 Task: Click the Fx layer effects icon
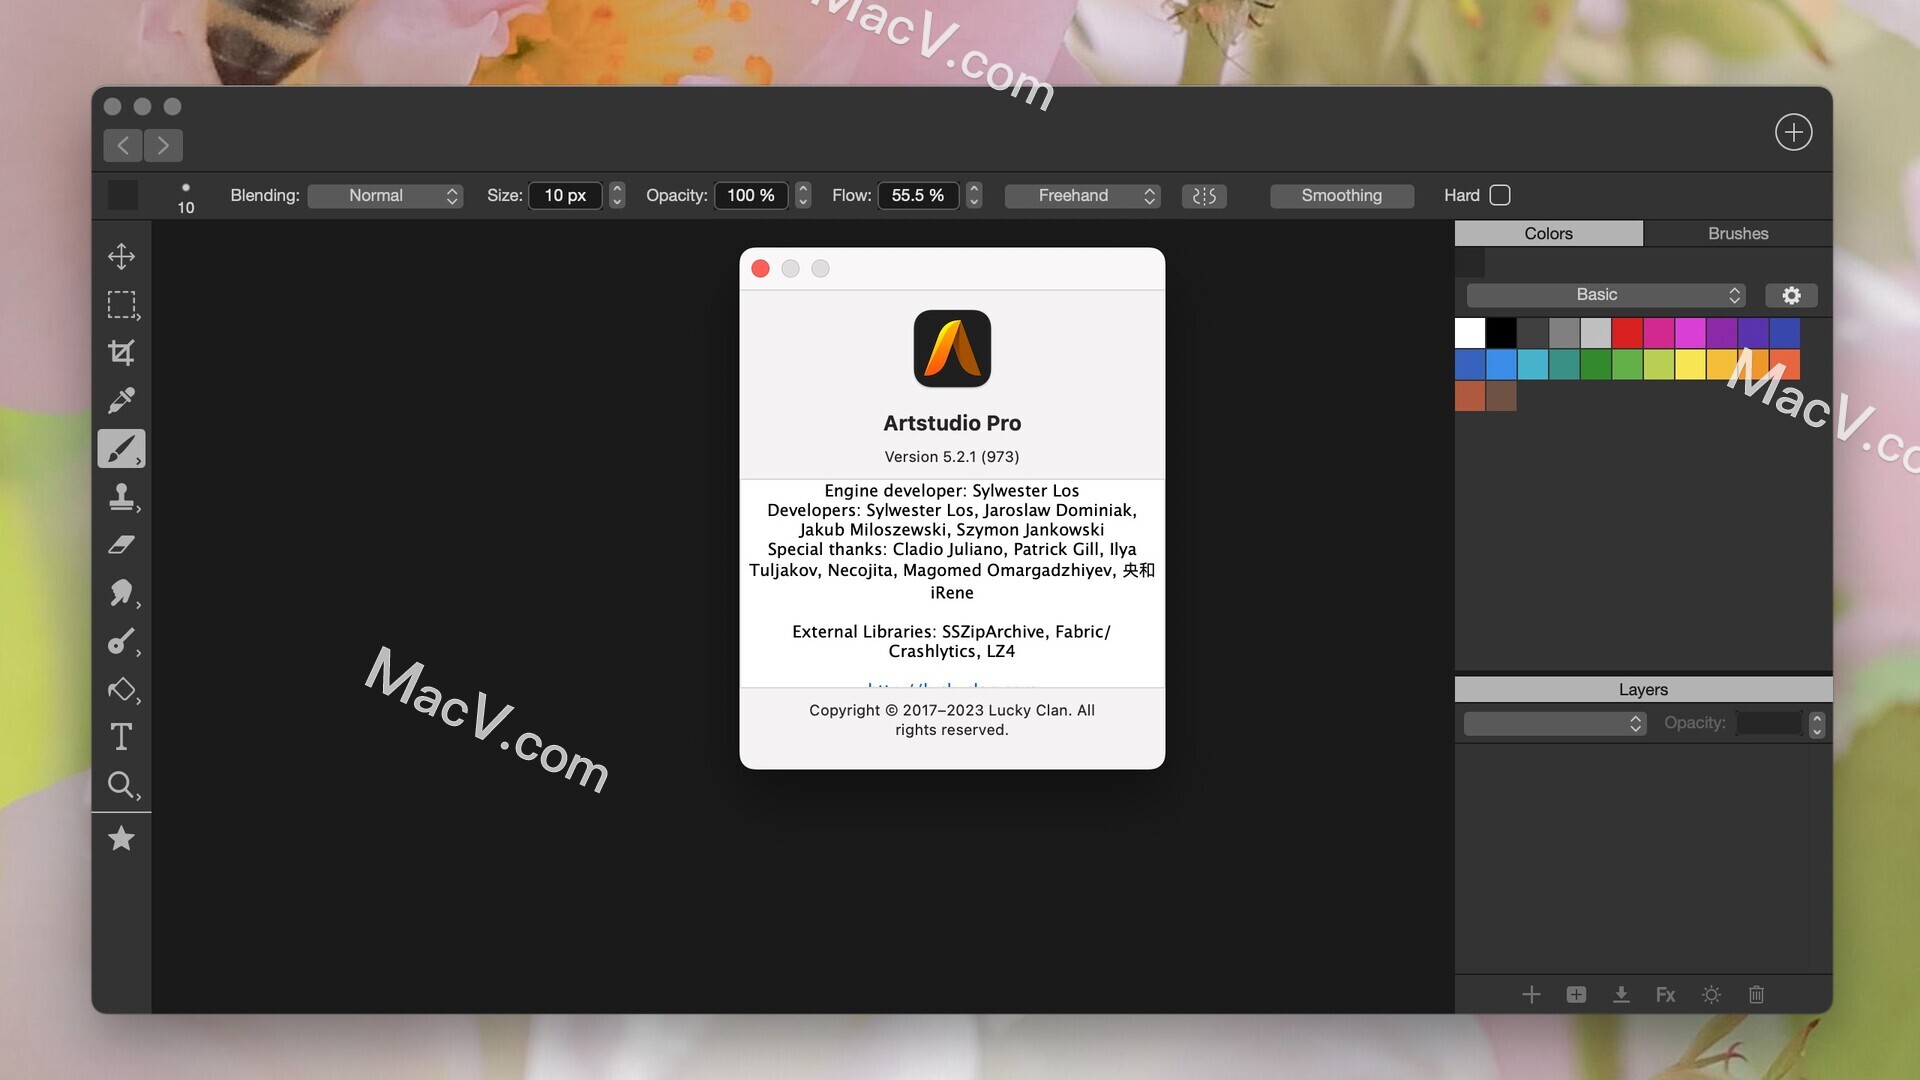point(1665,995)
